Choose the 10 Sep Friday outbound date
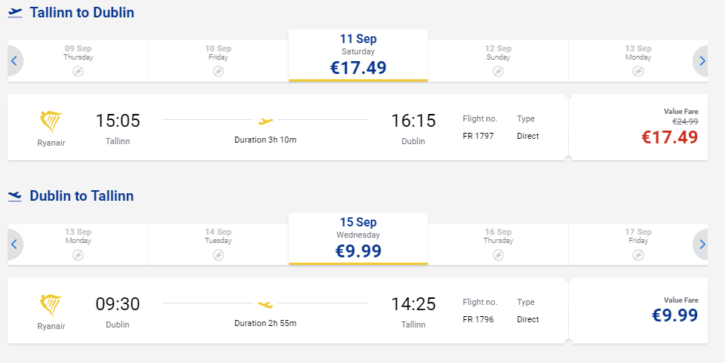725x363 pixels. click(218, 61)
